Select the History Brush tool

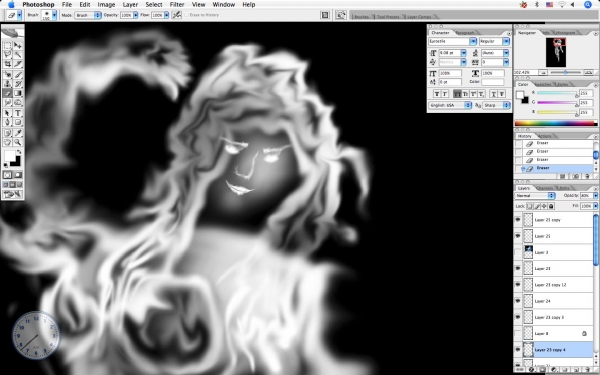(18, 84)
